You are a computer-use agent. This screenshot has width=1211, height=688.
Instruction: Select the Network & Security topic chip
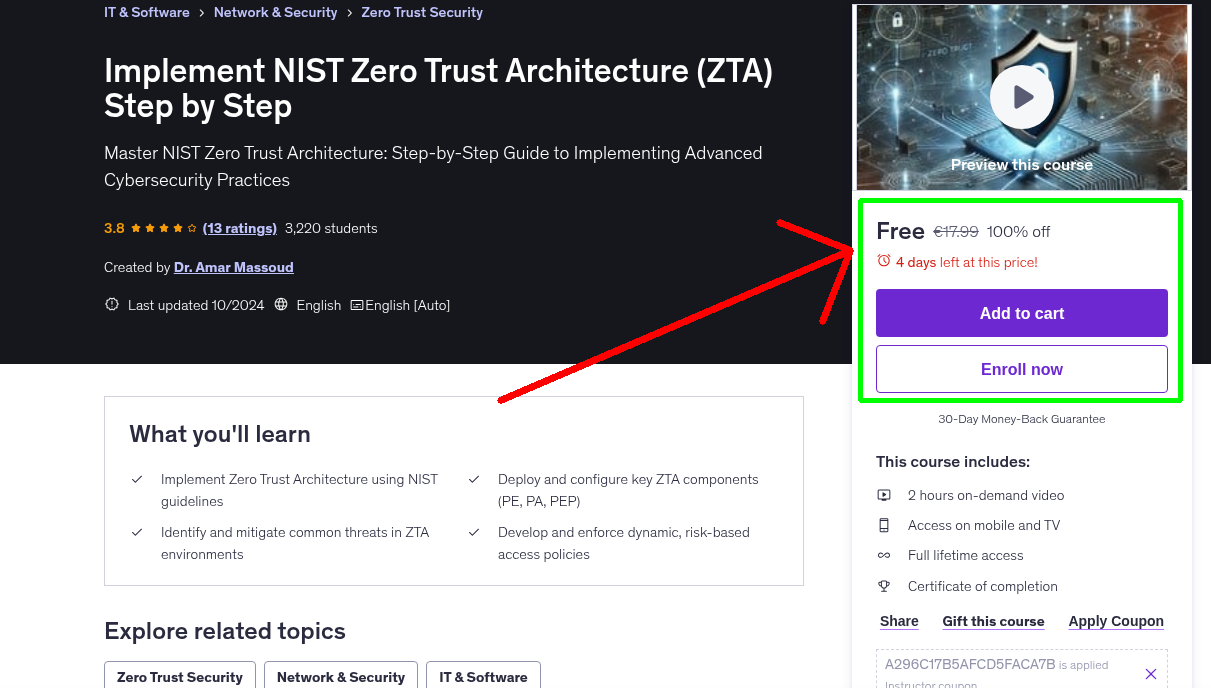340,677
